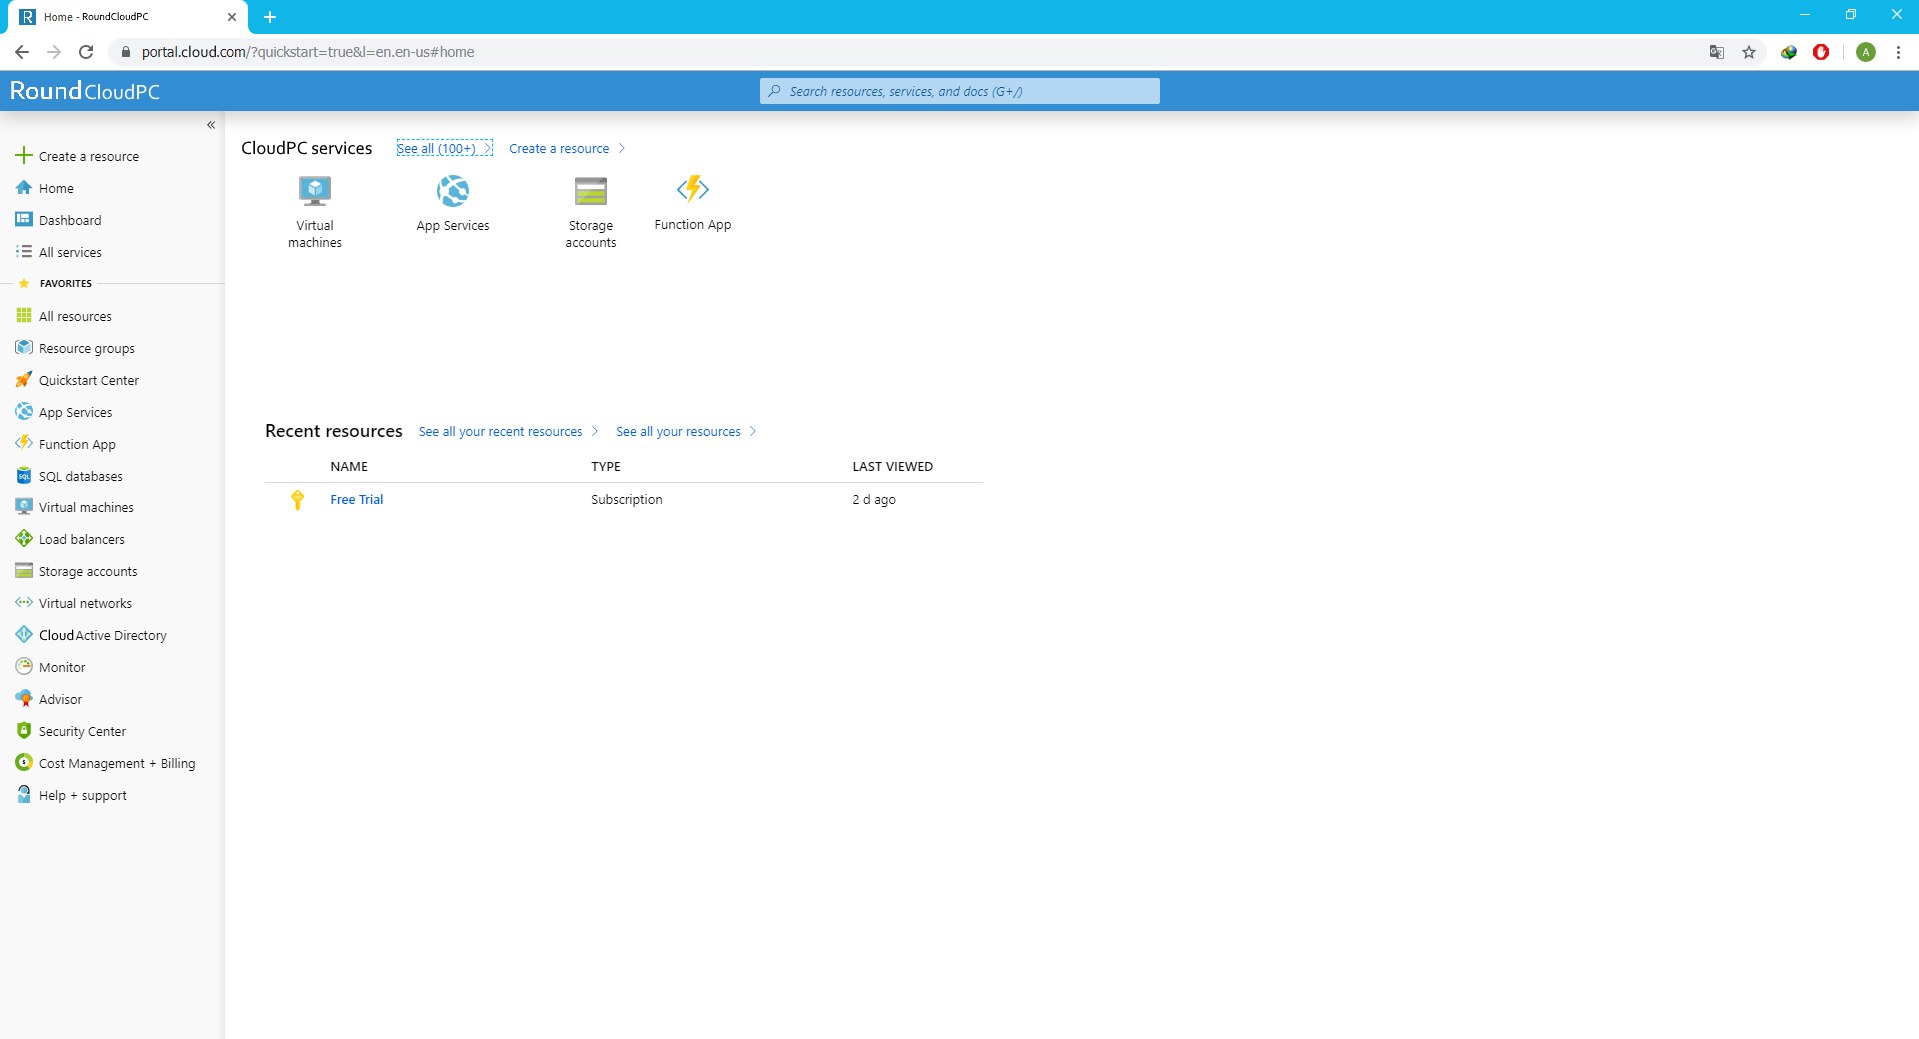Reload the current page
The image size is (1919, 1039).
86,52
